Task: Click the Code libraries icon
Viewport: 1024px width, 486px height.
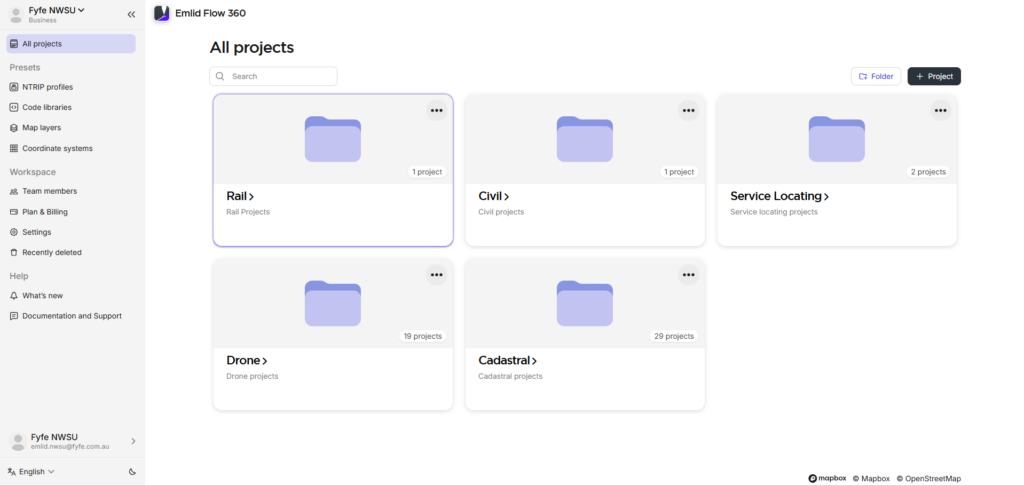Action: pyautogui.click(x=14, y=107)
